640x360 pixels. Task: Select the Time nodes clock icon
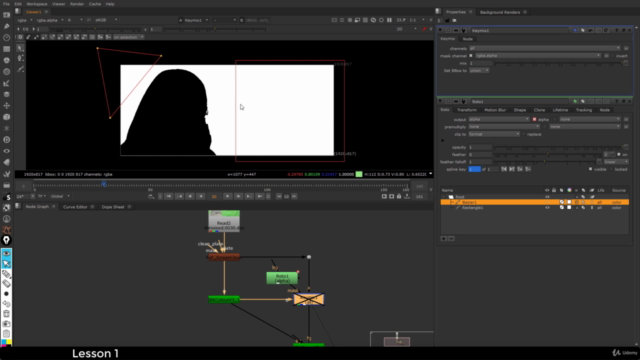(x=7, y=38)
